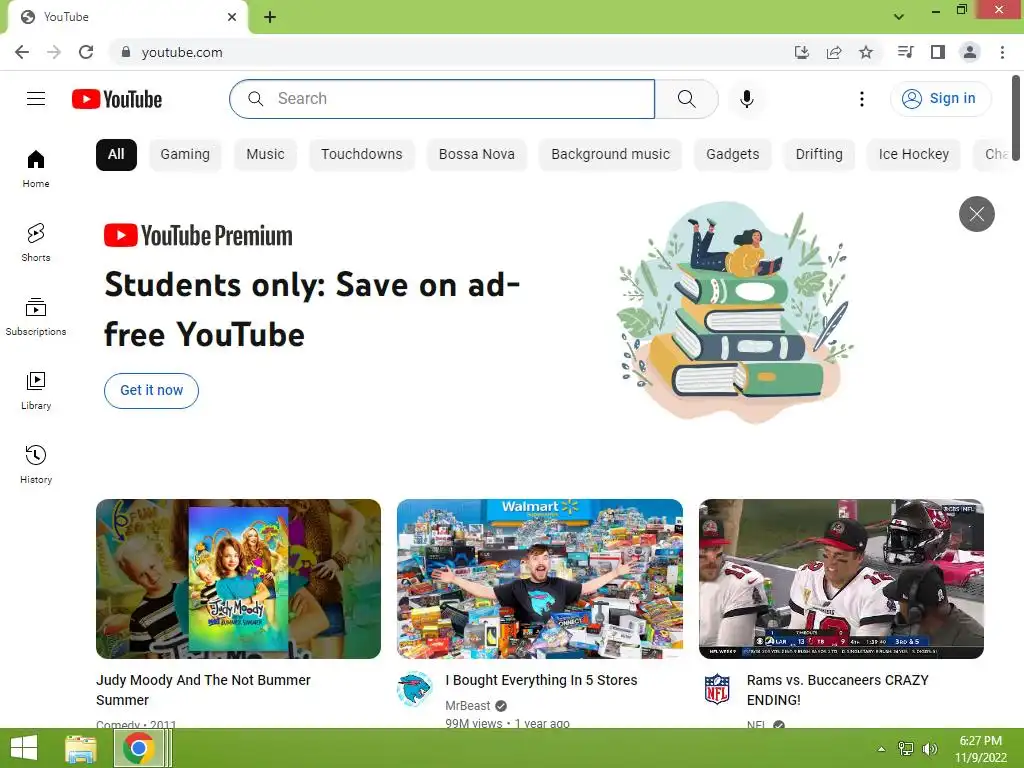
Task: Open the Judy Moody And The Not Bummer Summer title
Action: click(x=203, y=690)
